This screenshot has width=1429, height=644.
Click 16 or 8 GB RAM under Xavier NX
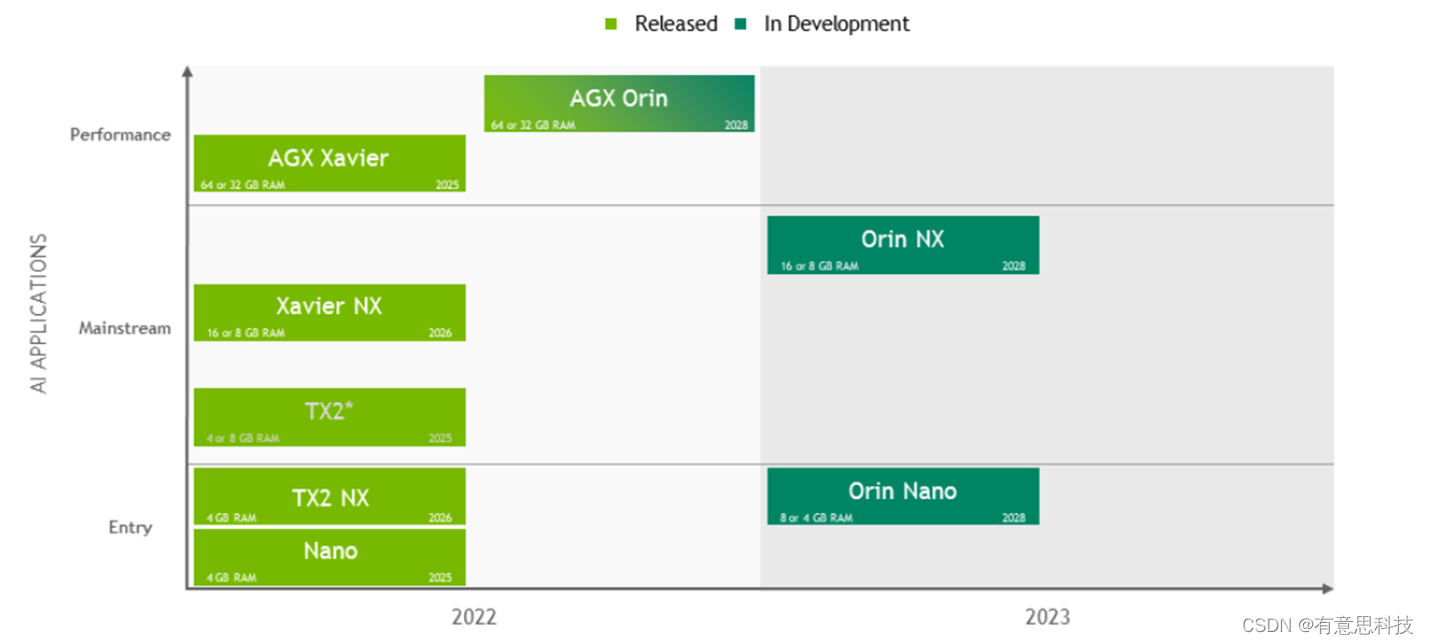[x=246, y=334]
